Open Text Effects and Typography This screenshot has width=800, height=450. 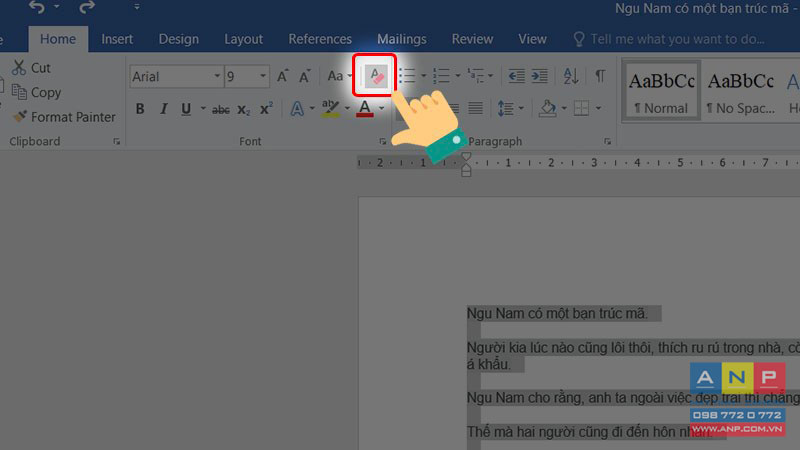pyautogui.click(x=297, y=109)
